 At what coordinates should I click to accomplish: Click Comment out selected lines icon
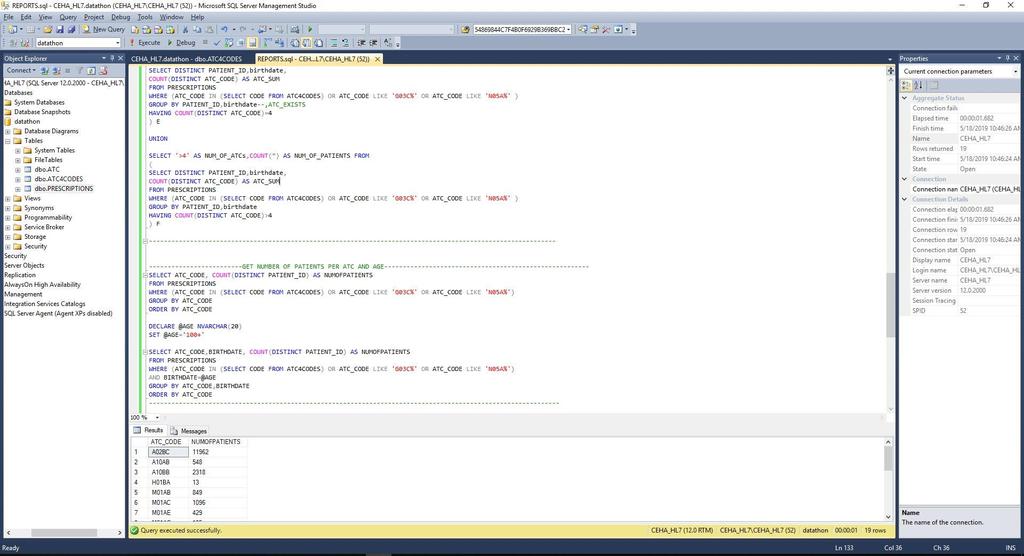[x=334, y=42]
